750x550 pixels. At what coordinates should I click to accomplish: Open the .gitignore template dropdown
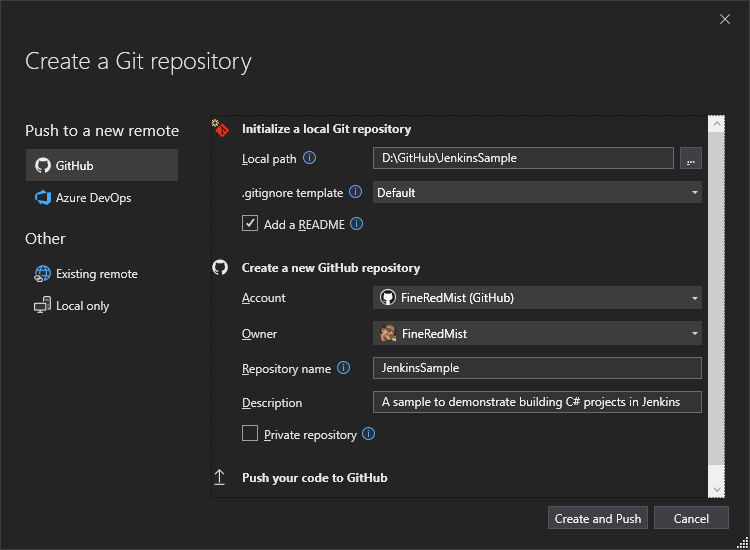tap(537, 192)
